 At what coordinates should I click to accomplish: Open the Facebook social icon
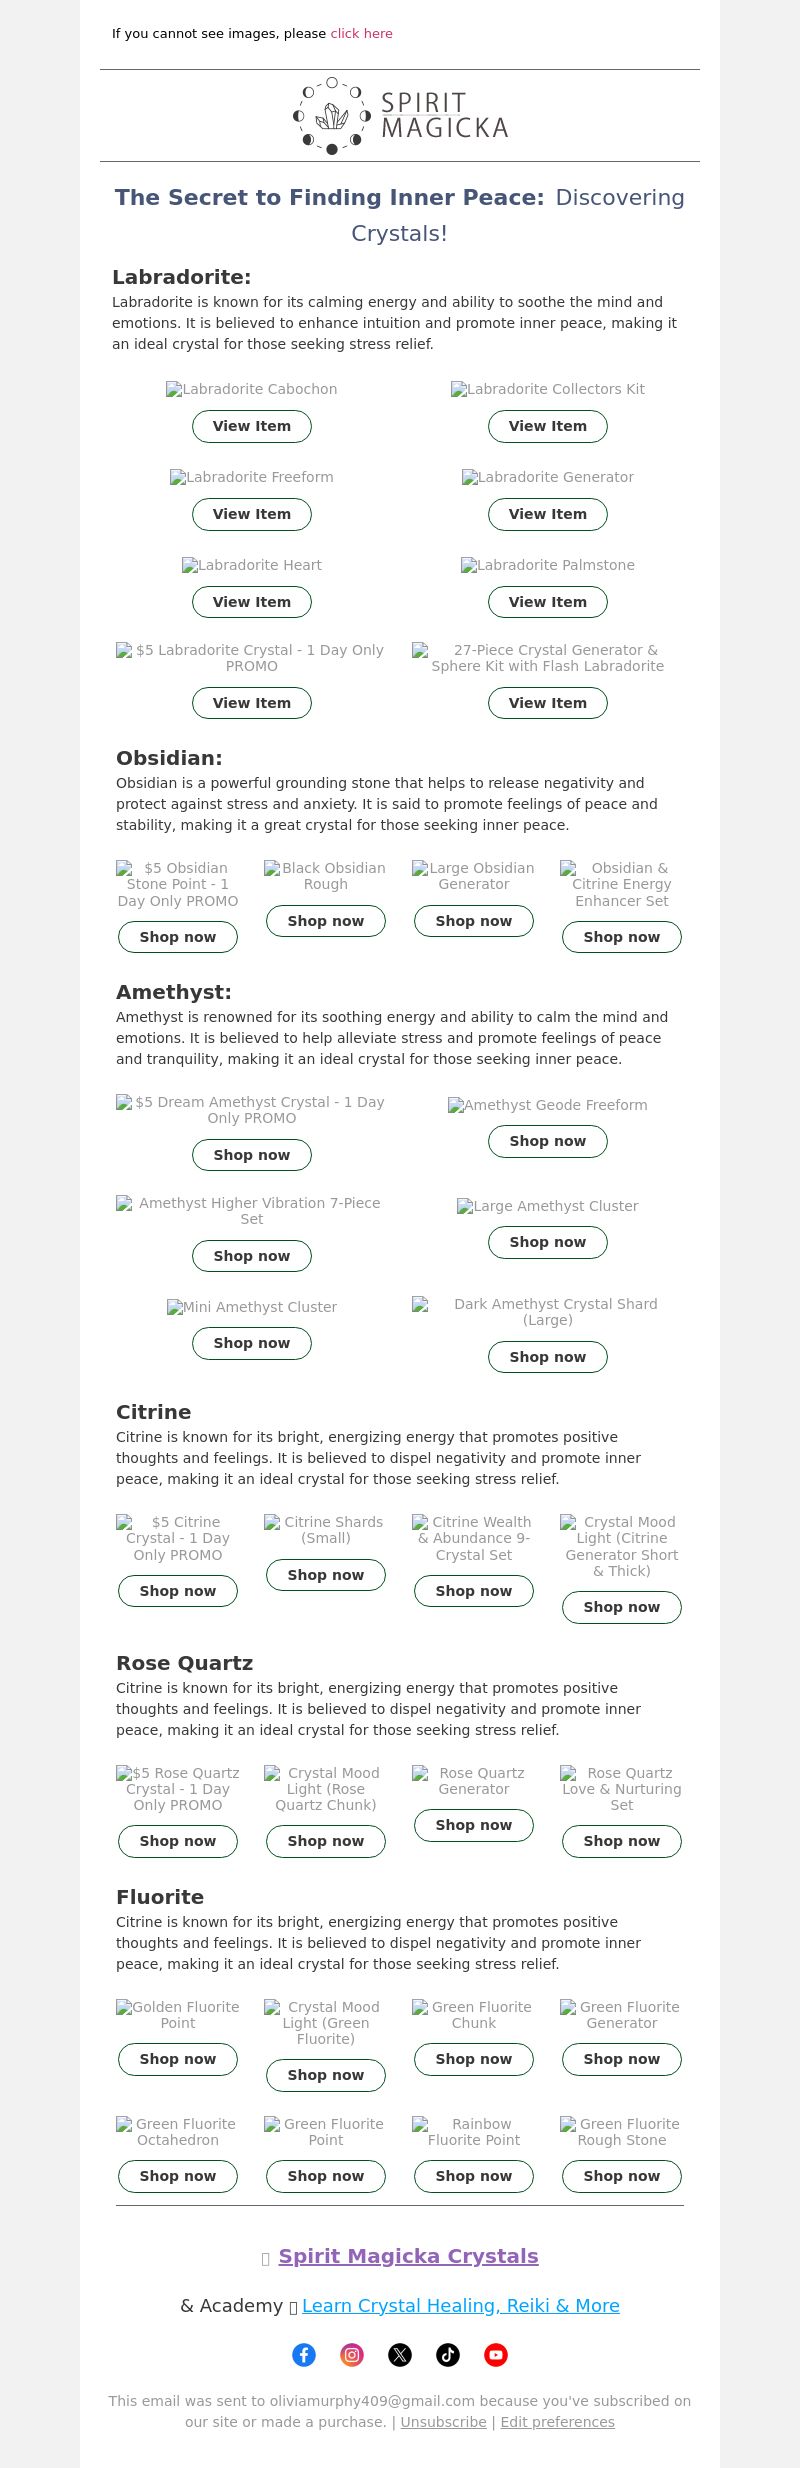(x=304, y=2355)
